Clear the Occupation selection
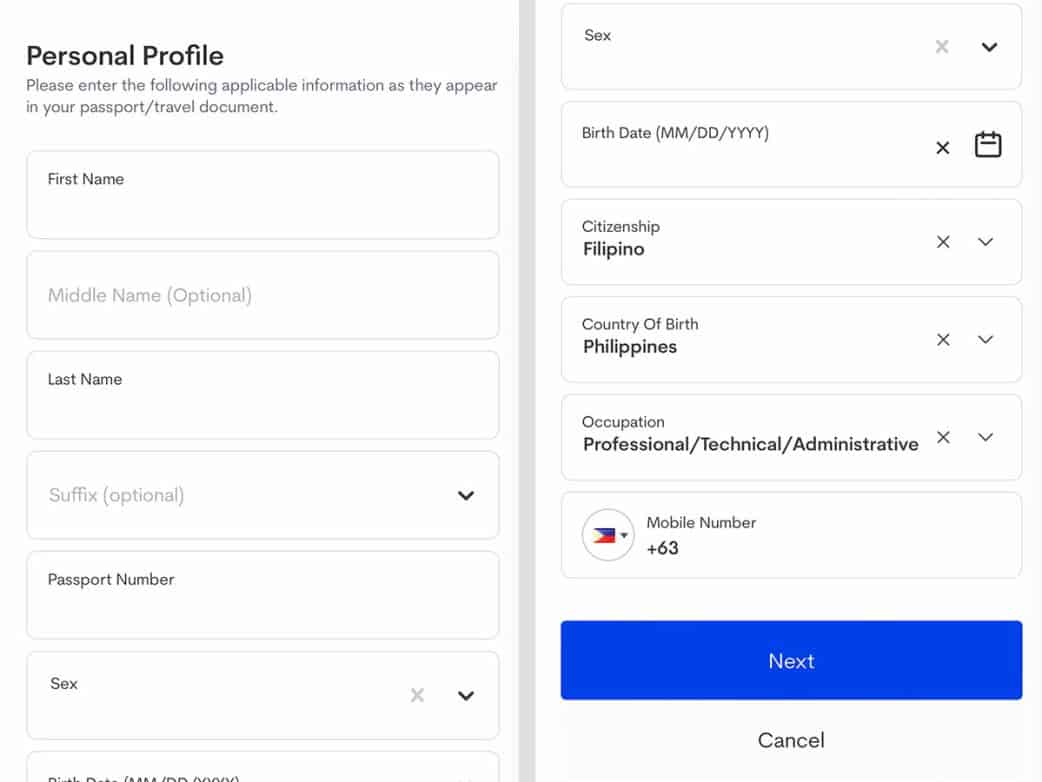 tap(942, 437)
